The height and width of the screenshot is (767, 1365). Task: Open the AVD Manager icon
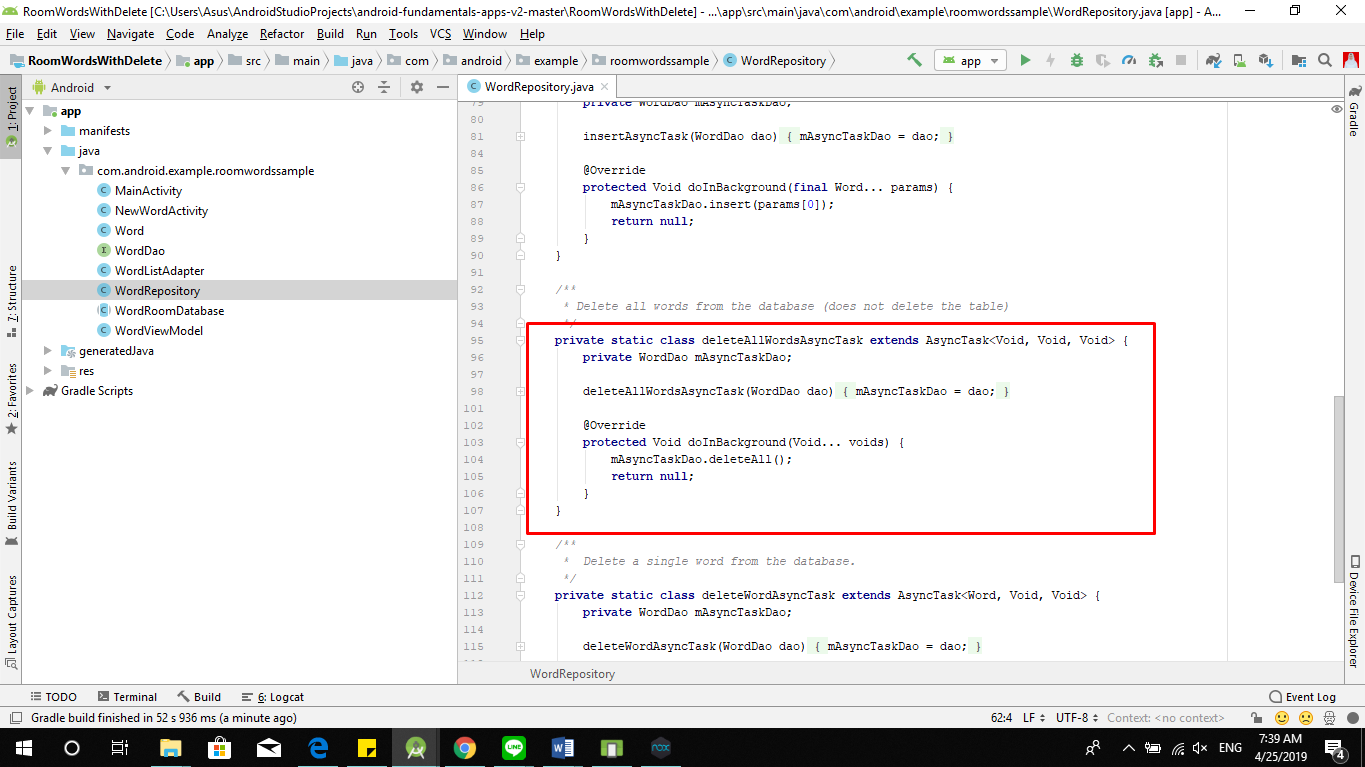(1240, 60)
